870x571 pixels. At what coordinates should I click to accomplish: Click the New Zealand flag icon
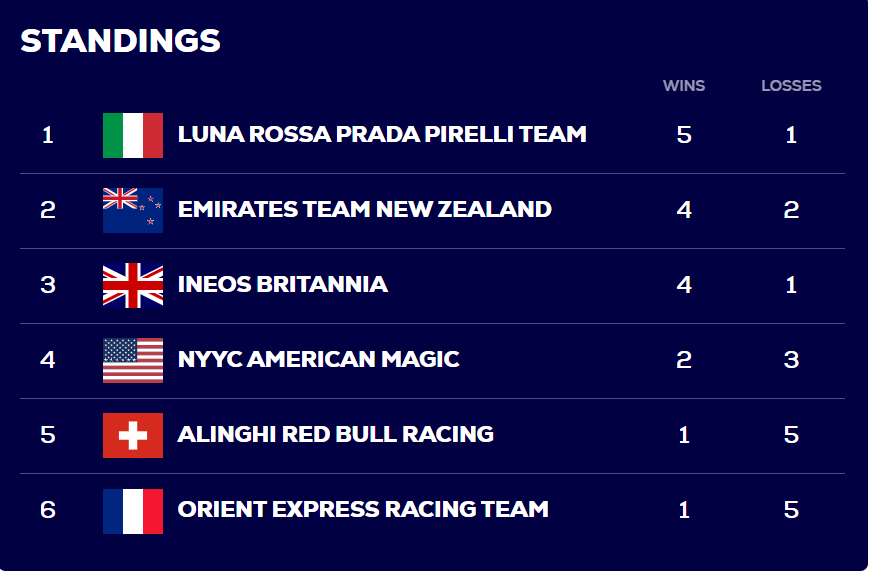point(133,210)
